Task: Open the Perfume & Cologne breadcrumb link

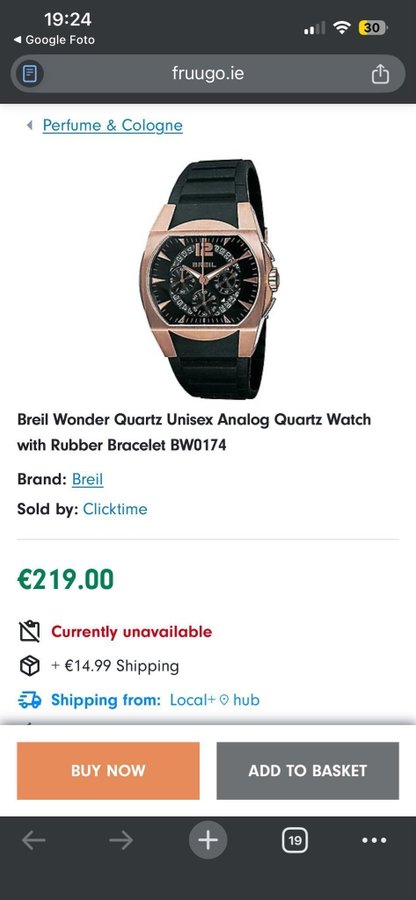Action: pyautogui.click(x=112, y=125)
